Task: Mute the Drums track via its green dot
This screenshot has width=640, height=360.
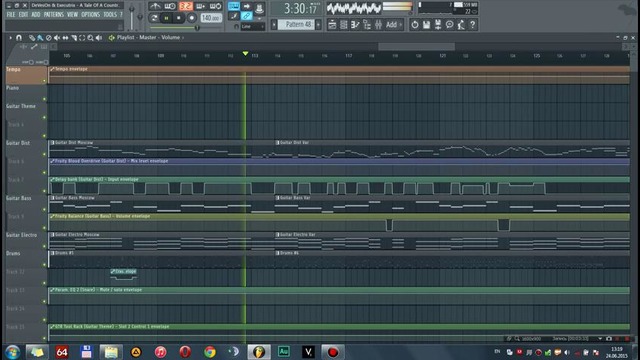Action: [x=44, y=264]
